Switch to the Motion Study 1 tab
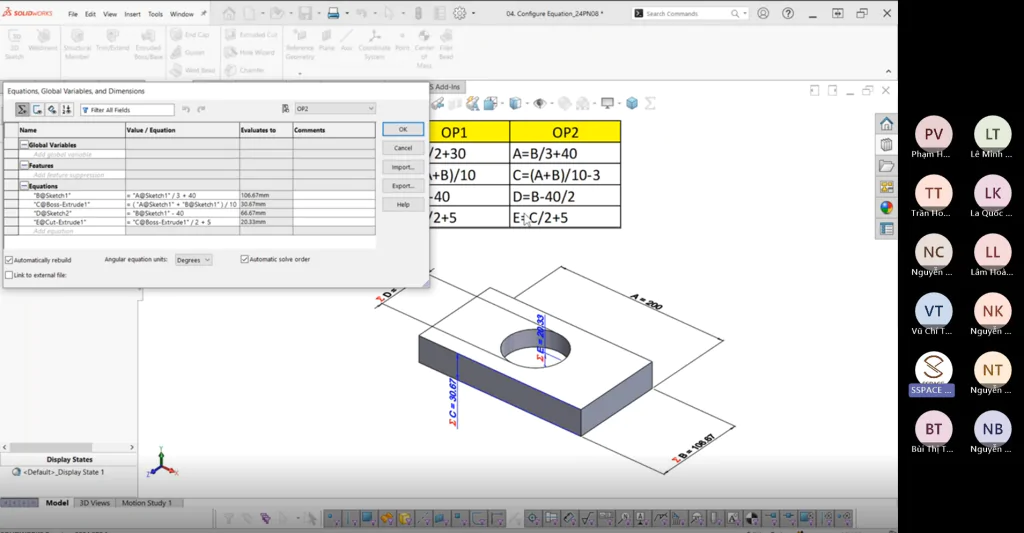1024x533 pixels. [146, 503]
